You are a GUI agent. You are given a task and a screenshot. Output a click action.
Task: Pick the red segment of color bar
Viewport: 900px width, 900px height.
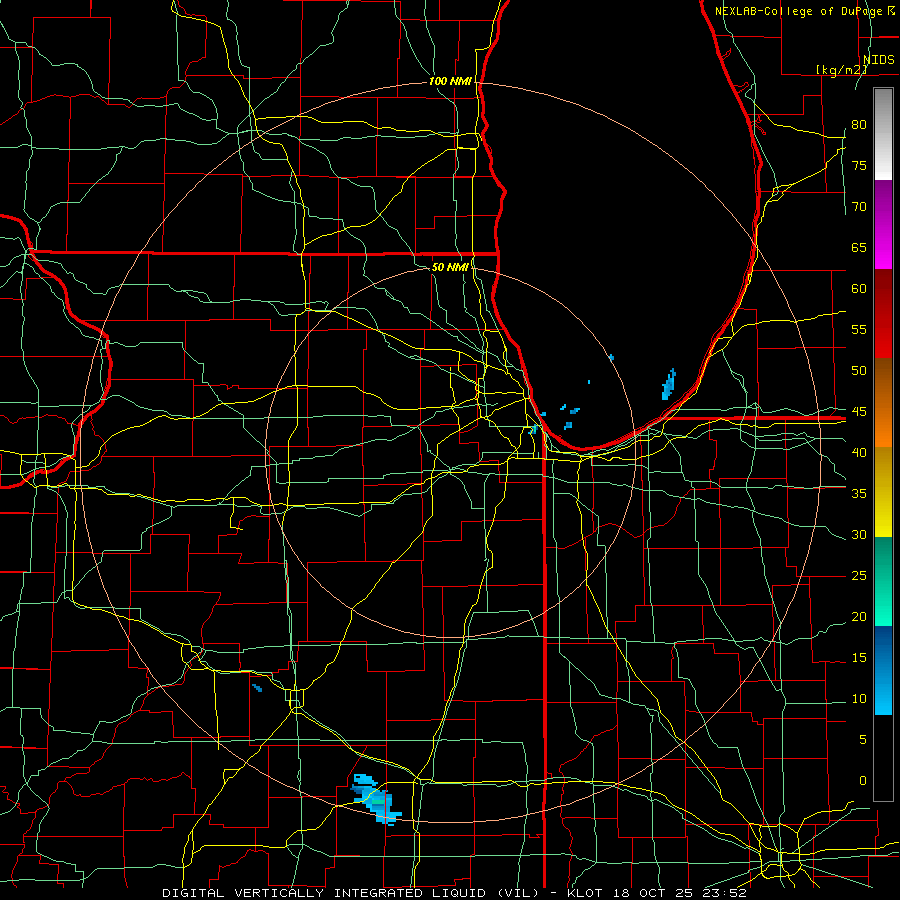[883, 314]
